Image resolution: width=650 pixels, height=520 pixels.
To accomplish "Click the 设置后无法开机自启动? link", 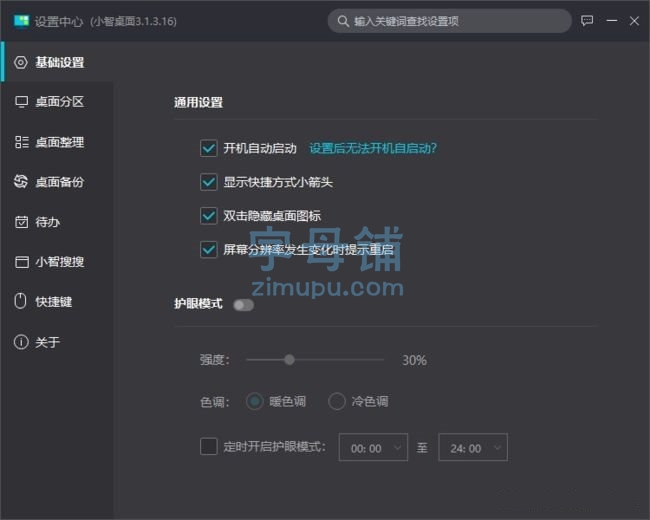I will 373,148.
